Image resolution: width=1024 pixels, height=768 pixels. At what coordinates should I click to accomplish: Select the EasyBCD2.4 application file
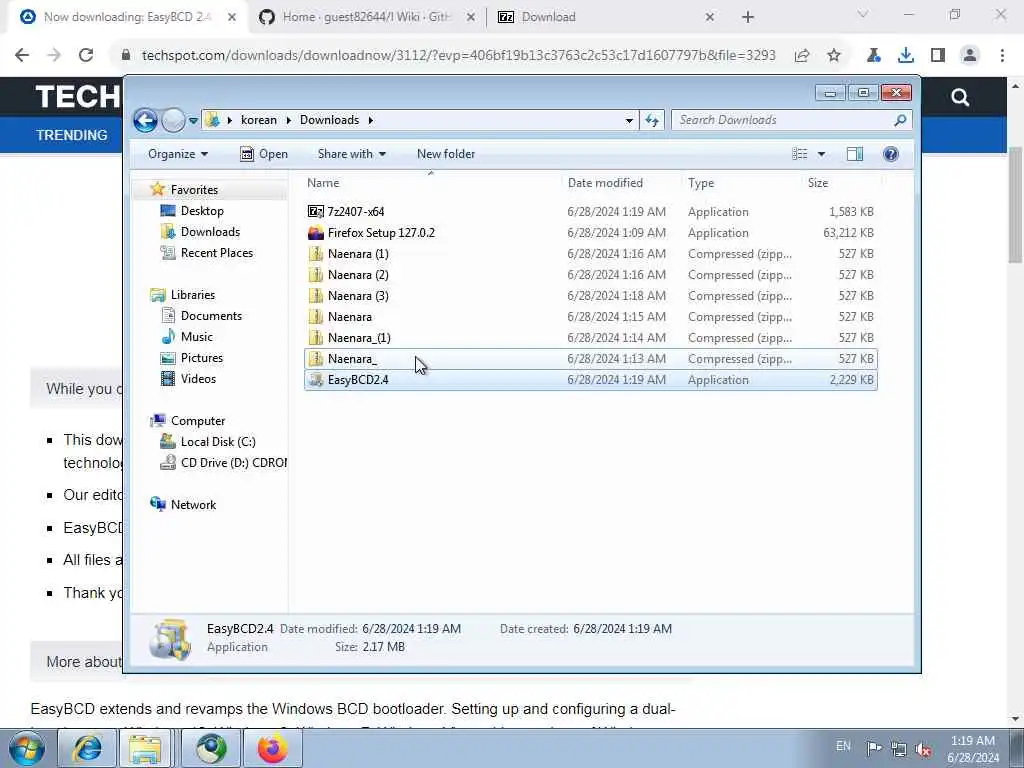[590, 379]
